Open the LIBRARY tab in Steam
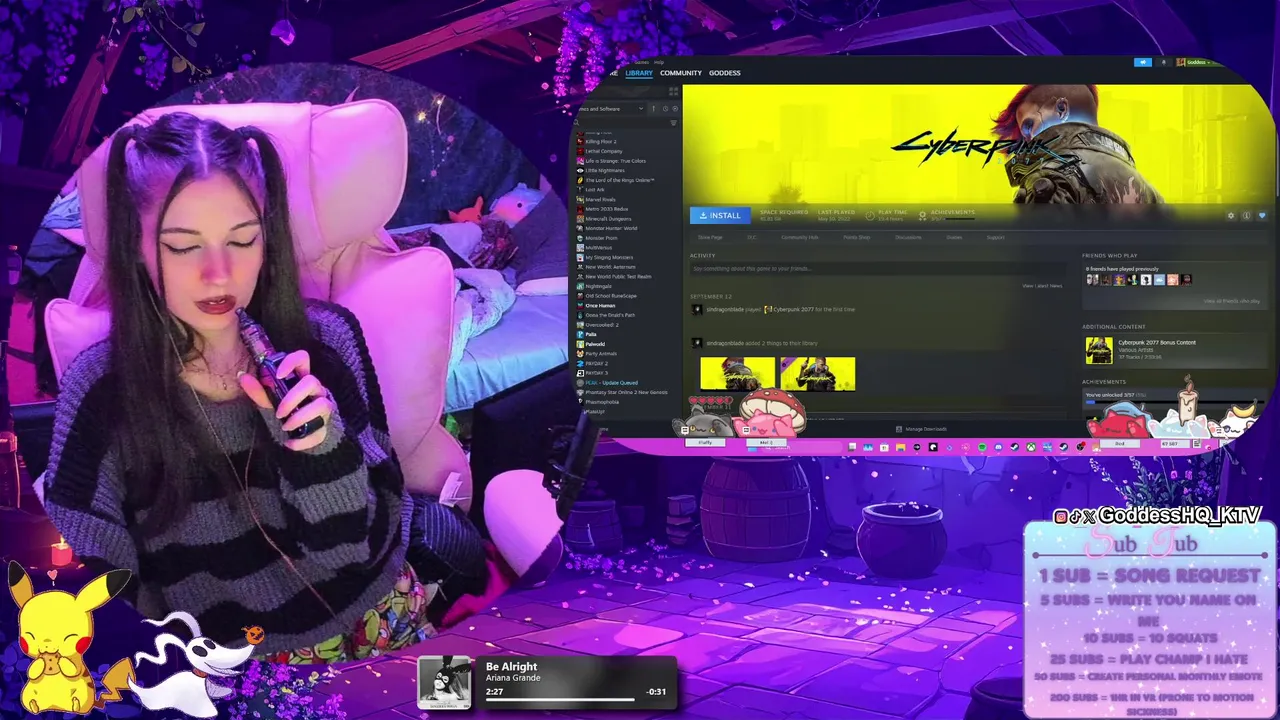The width and height of the screenshot is (1280, 720). [x=639, y=73]
